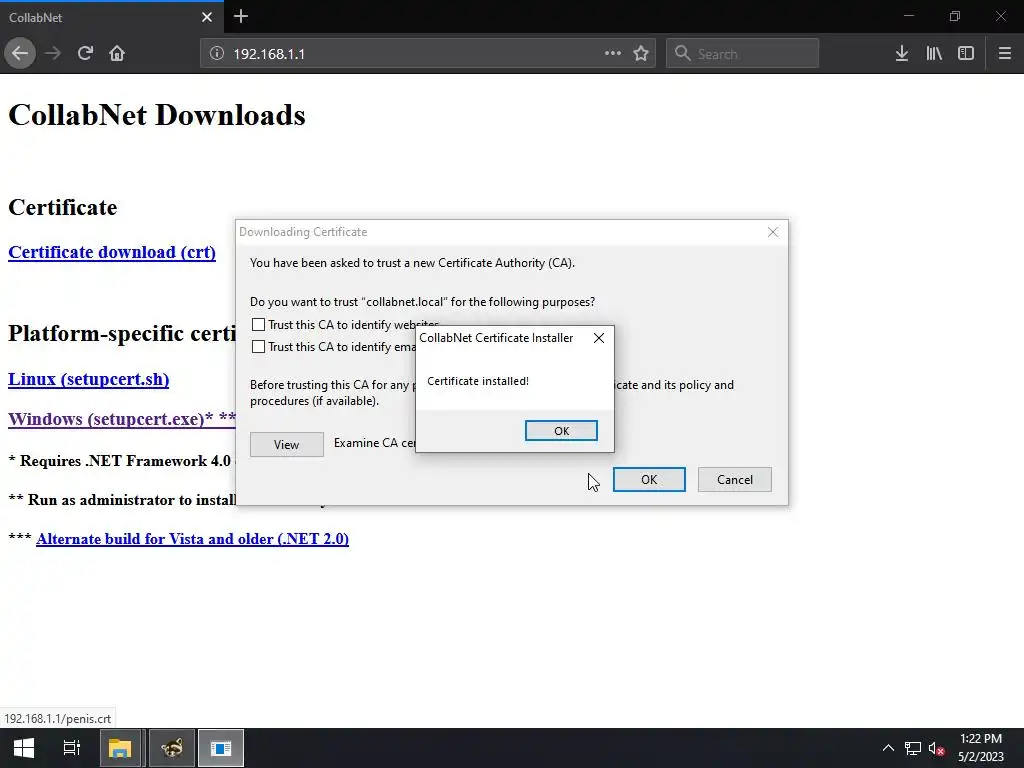Check Trust this CA to identify websites
Image resolution: width=1024 pixels, height=768 pixels.
tap(259, 325)
